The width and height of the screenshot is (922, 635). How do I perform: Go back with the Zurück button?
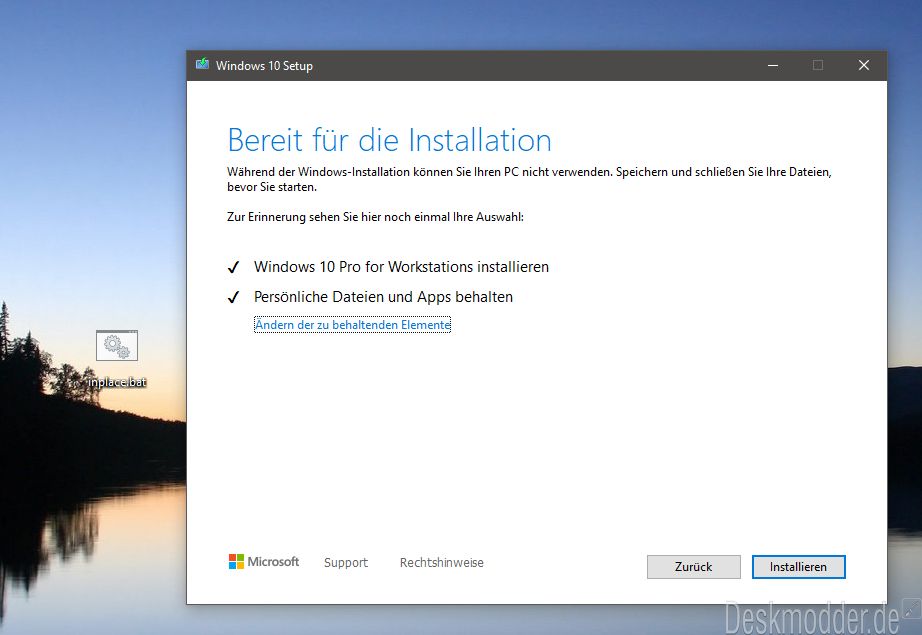click(x=694, y=567)
